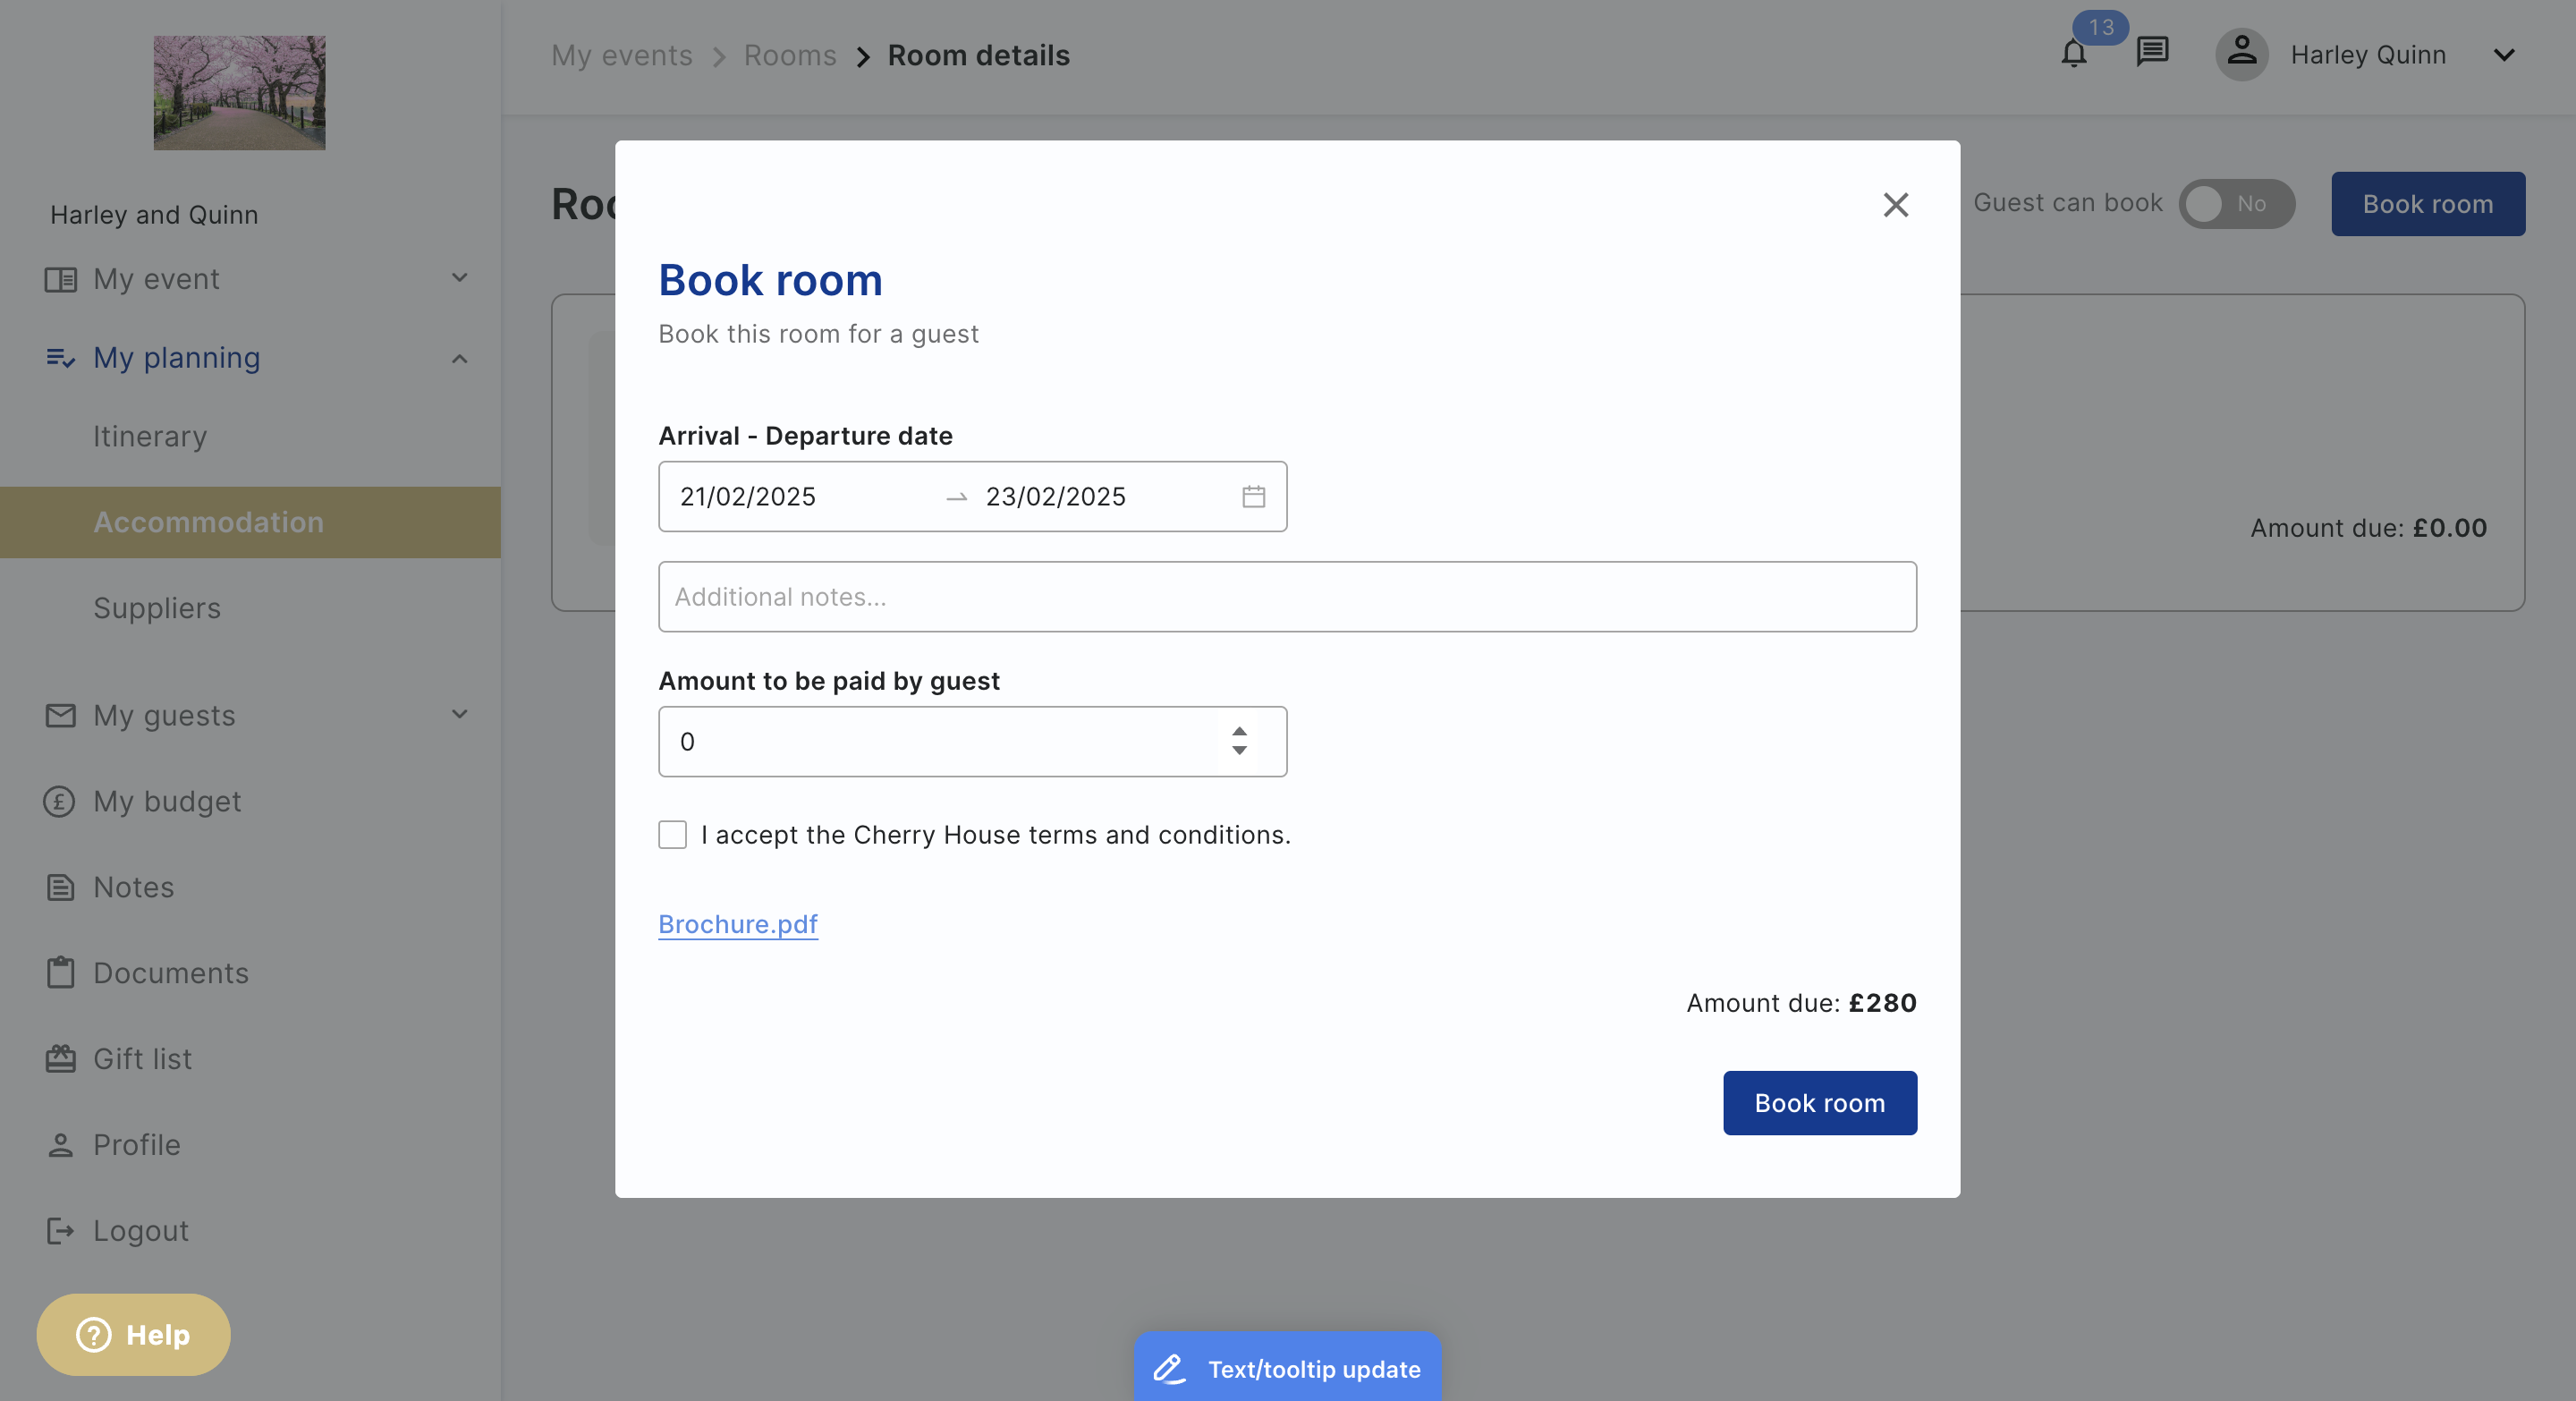Click the Additional notes input field
Screen dimensions: 2576x1401
tap(1287, 597)
